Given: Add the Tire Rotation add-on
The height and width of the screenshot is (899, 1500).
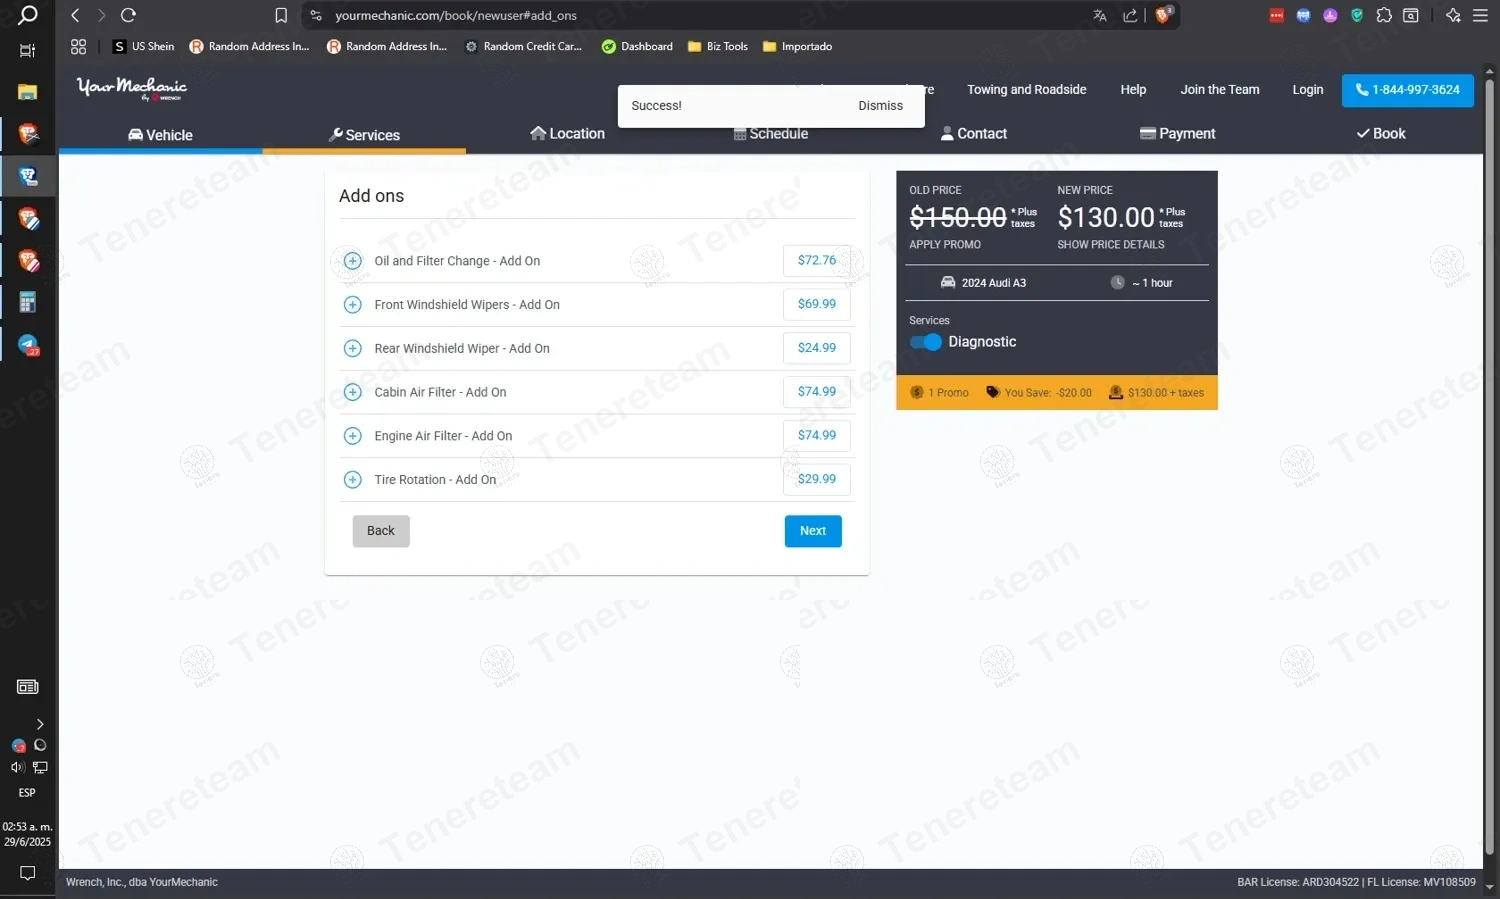Looking at the screenshot, I should click(352, 480).
